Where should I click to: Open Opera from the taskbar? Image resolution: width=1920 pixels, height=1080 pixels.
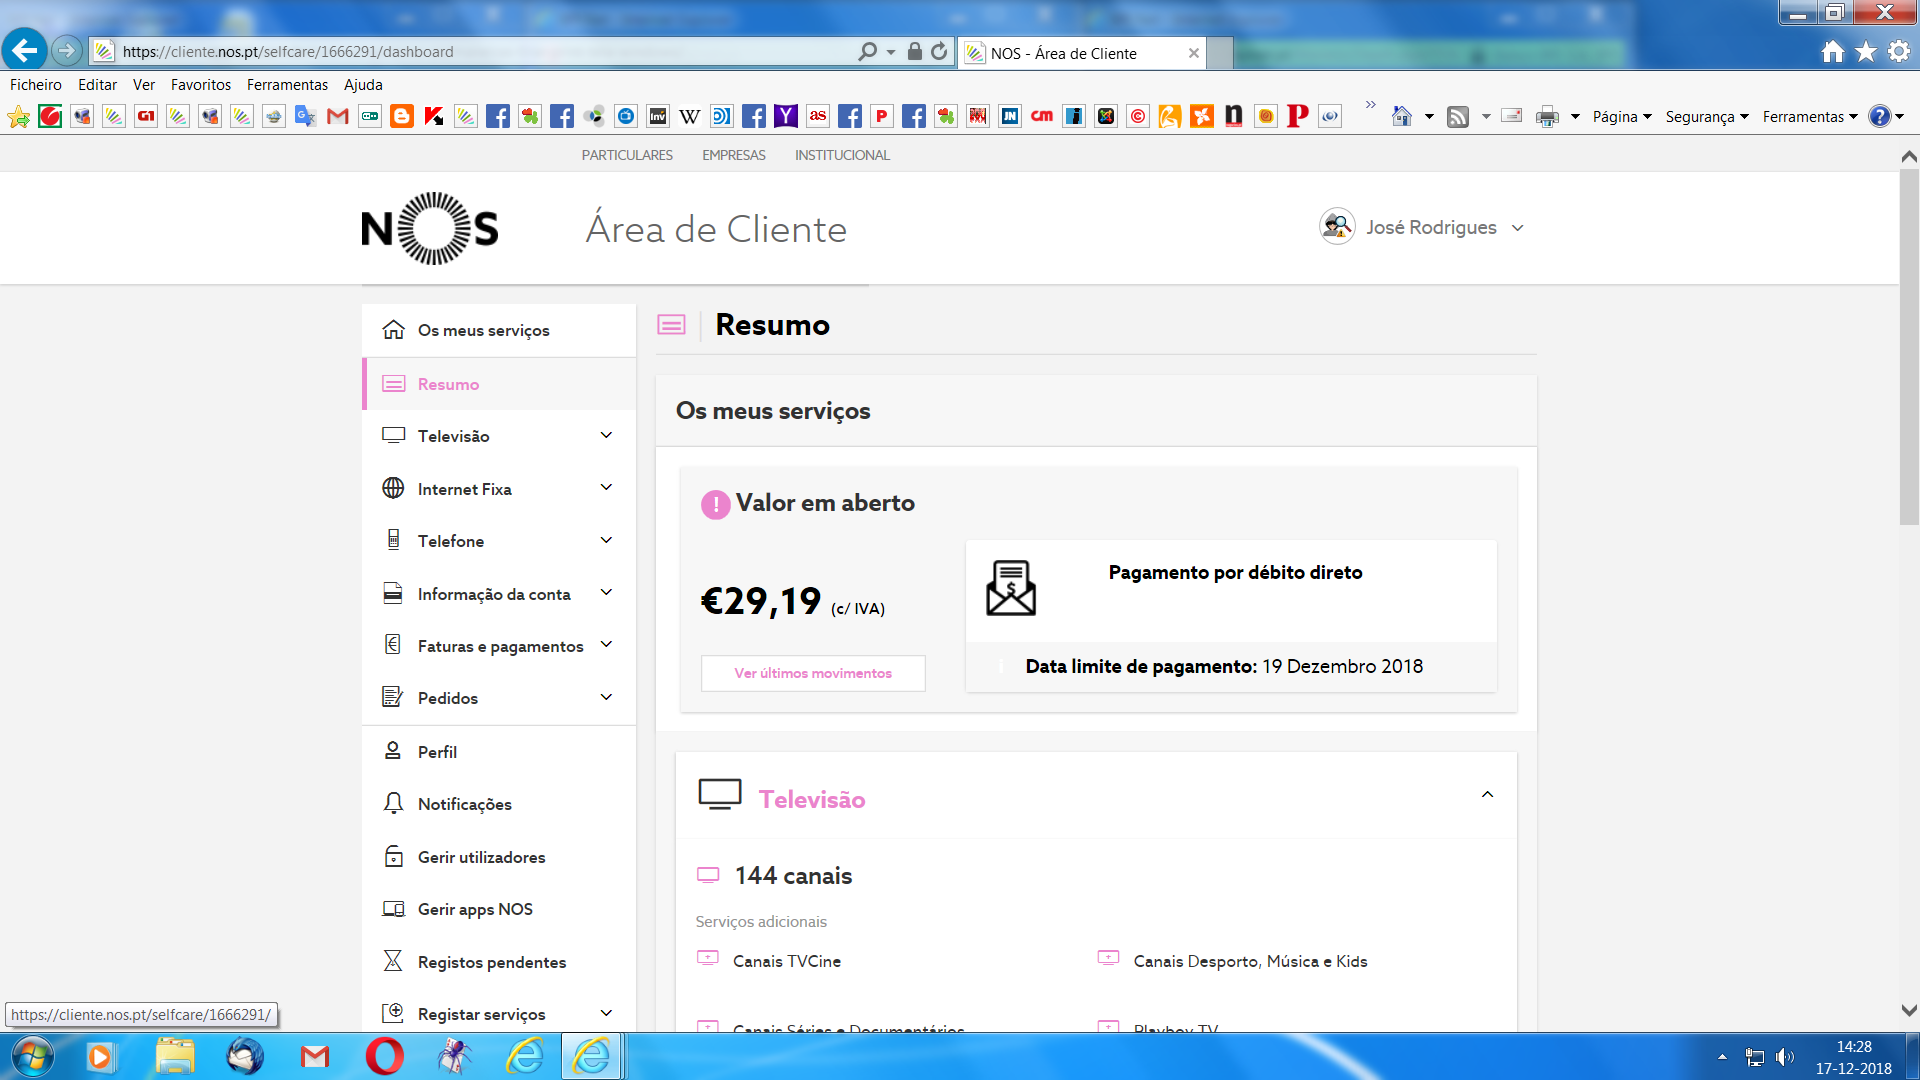click(384, 1056)
